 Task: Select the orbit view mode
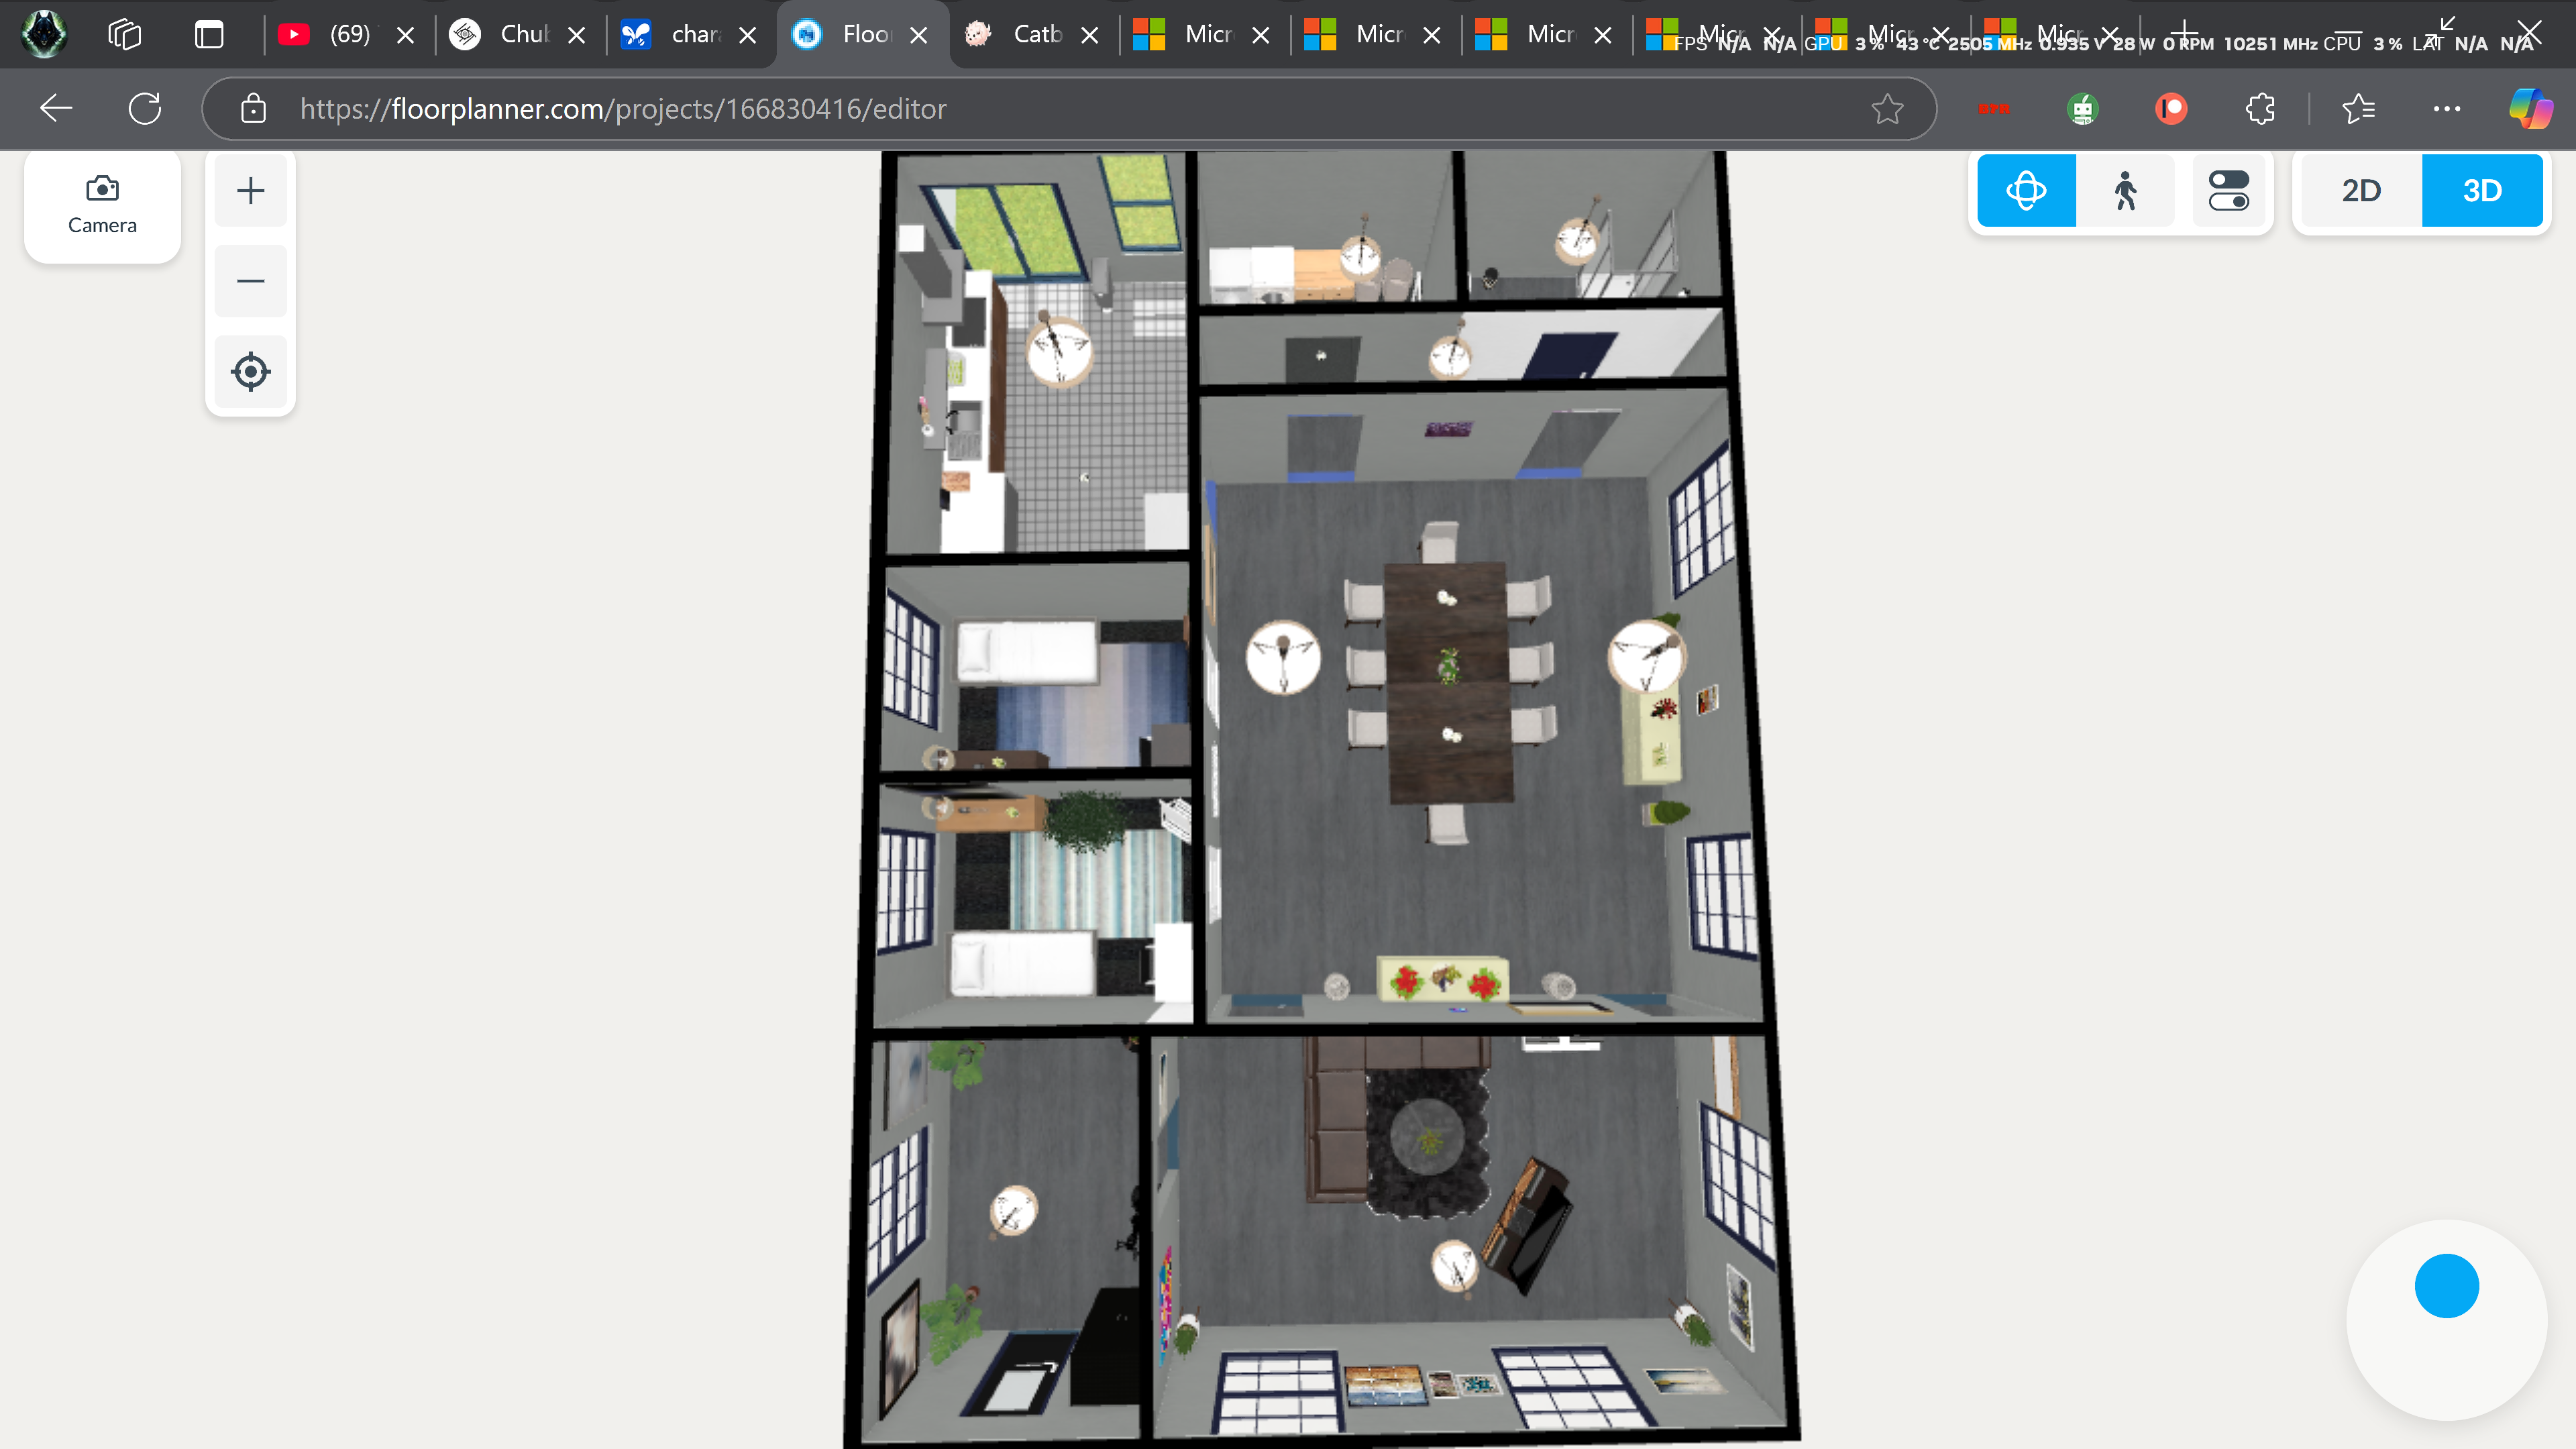click(x=2026, y=190)
